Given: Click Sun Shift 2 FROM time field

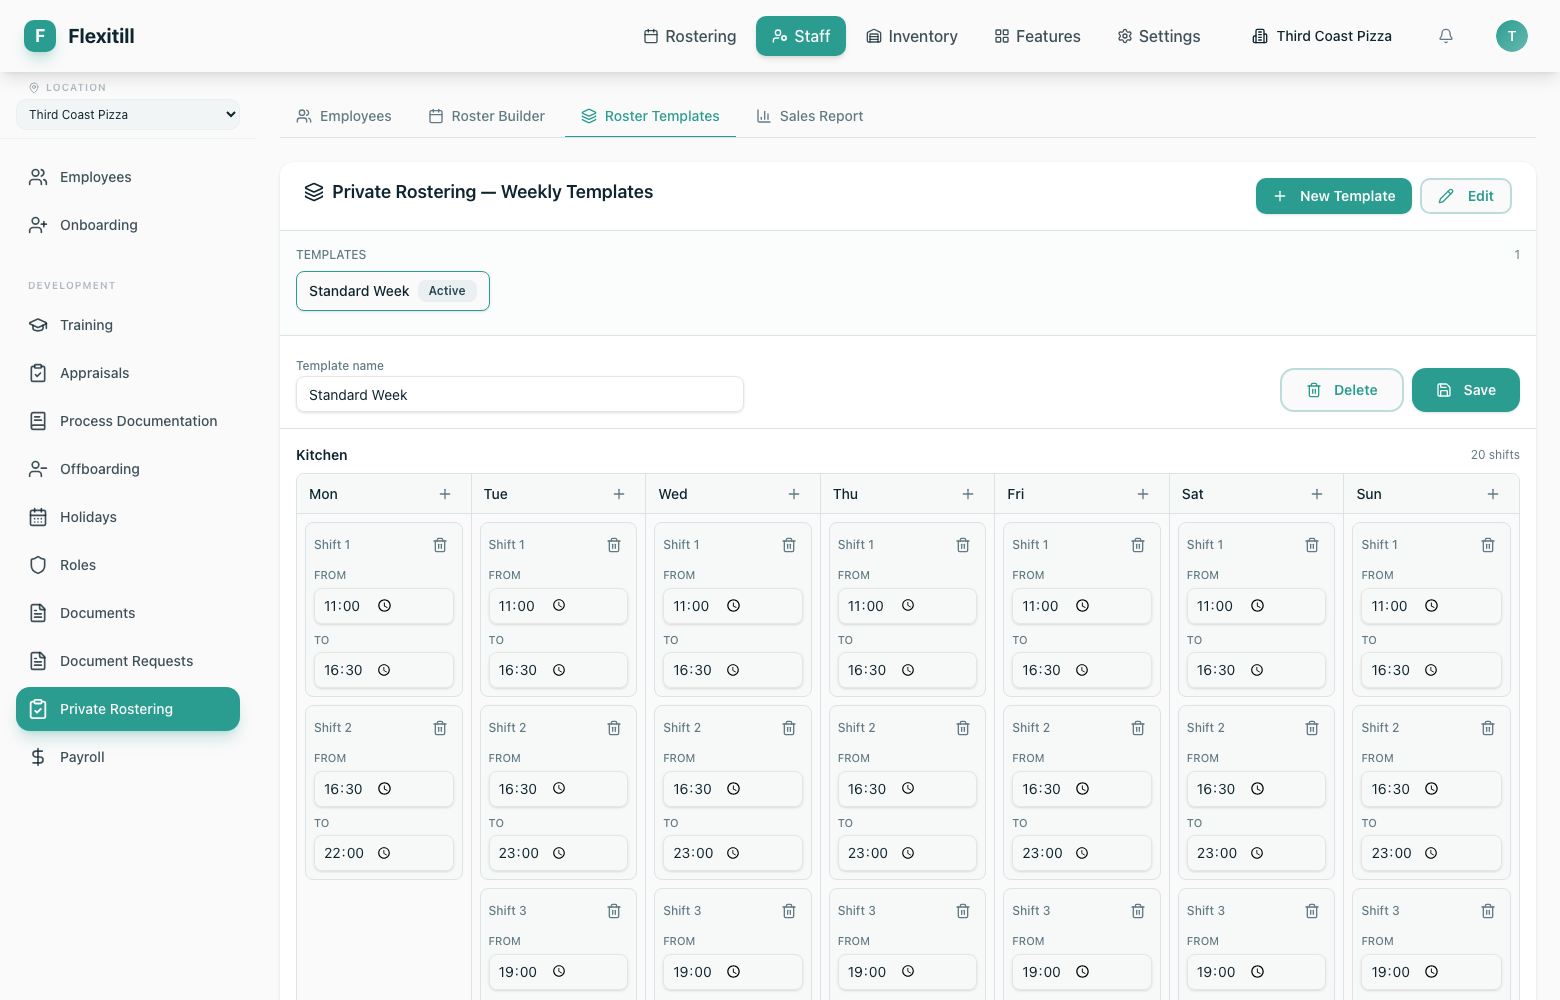Looking at the screenshot, I should (1432, 789).
